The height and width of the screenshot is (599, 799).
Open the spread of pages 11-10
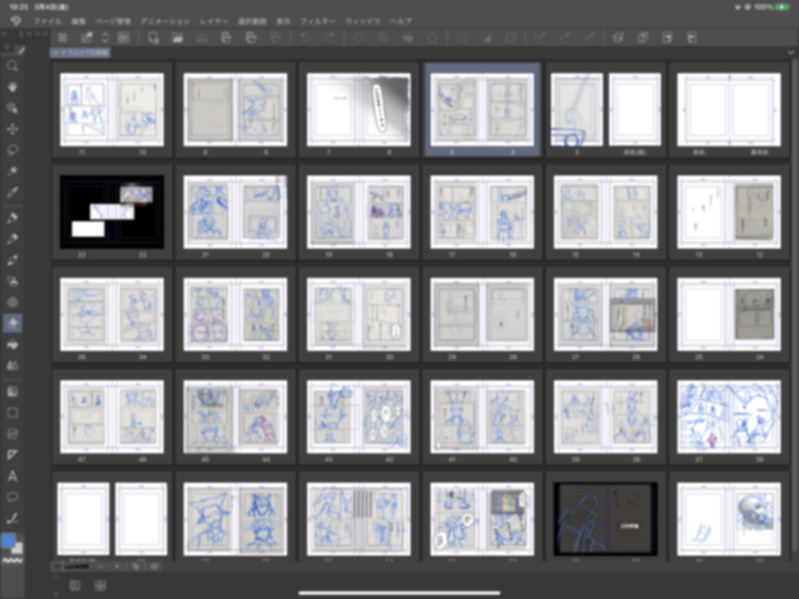[x=112, y=110]
